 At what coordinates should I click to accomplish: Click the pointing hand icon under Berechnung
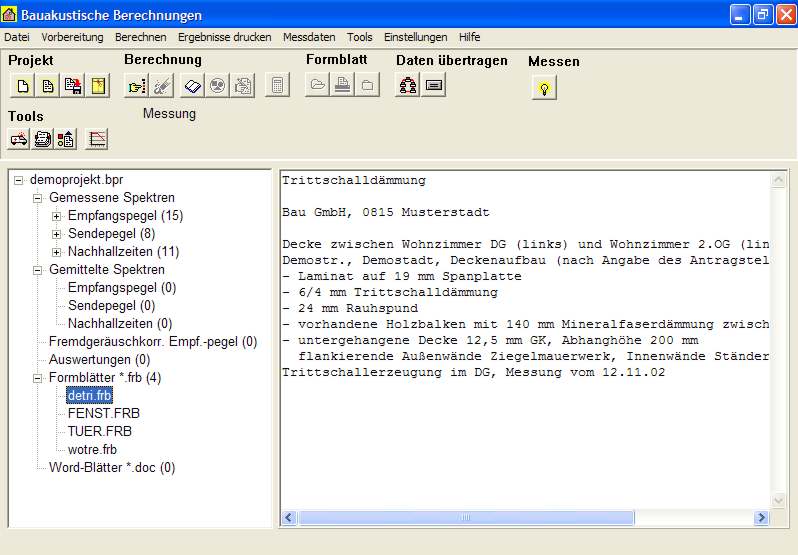tap(136, 85)
